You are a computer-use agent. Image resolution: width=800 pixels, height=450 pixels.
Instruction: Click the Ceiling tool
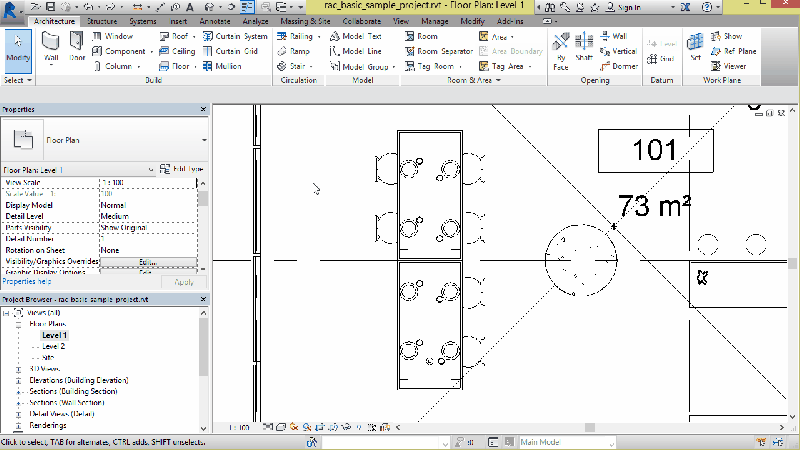pyautogui.click(x=177, y=51)
